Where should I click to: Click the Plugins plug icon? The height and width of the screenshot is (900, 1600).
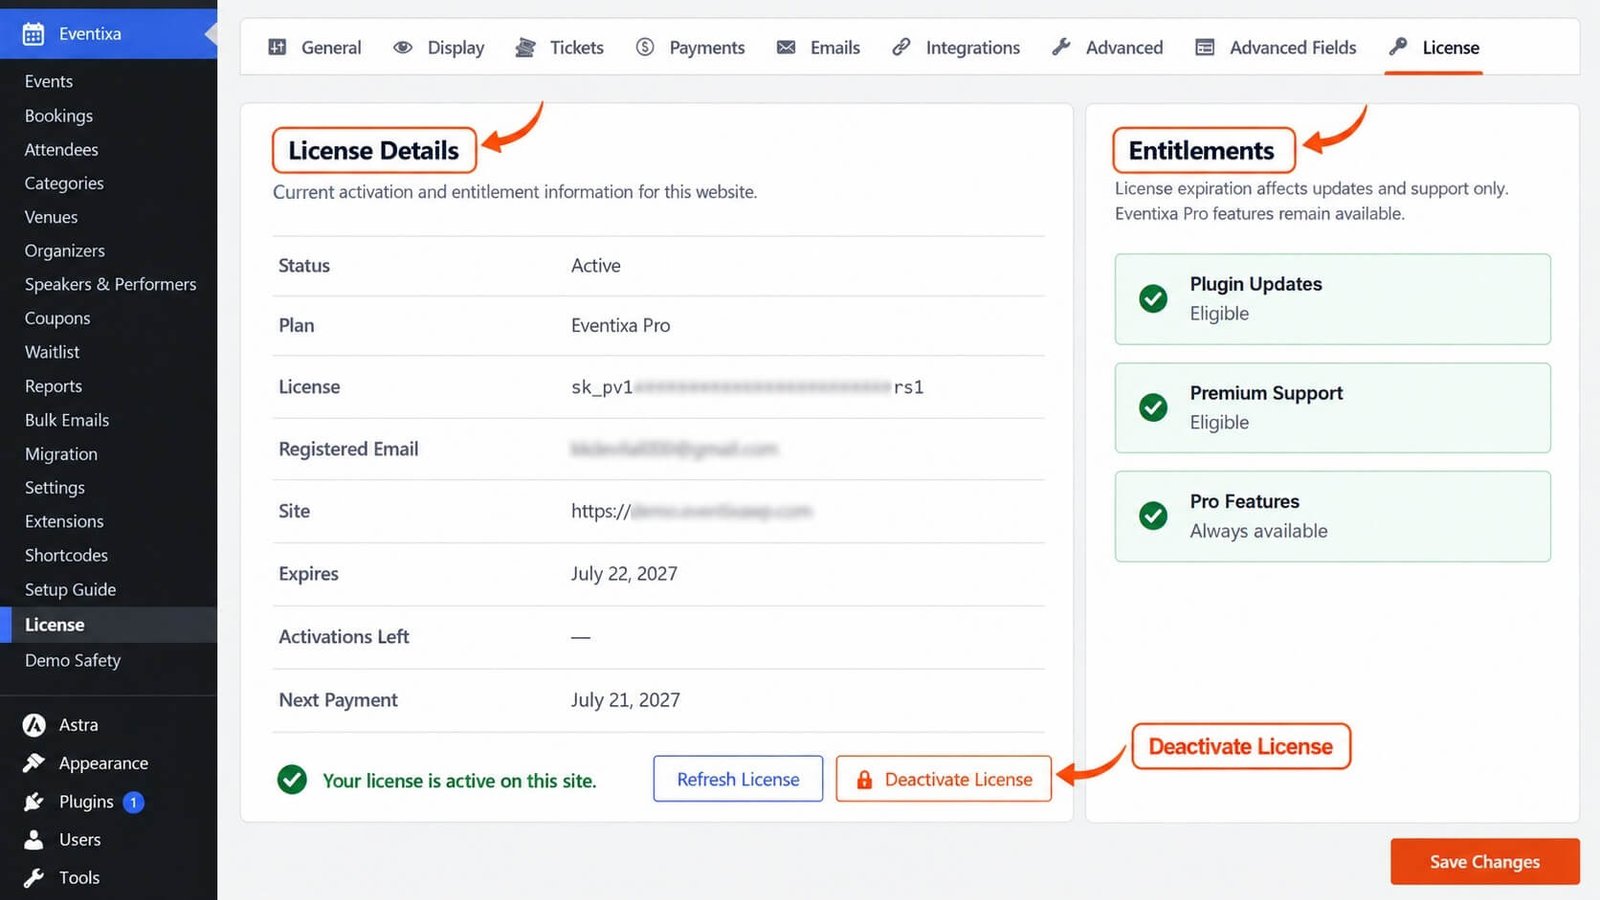pyautogui.click(x=34, y=802)
